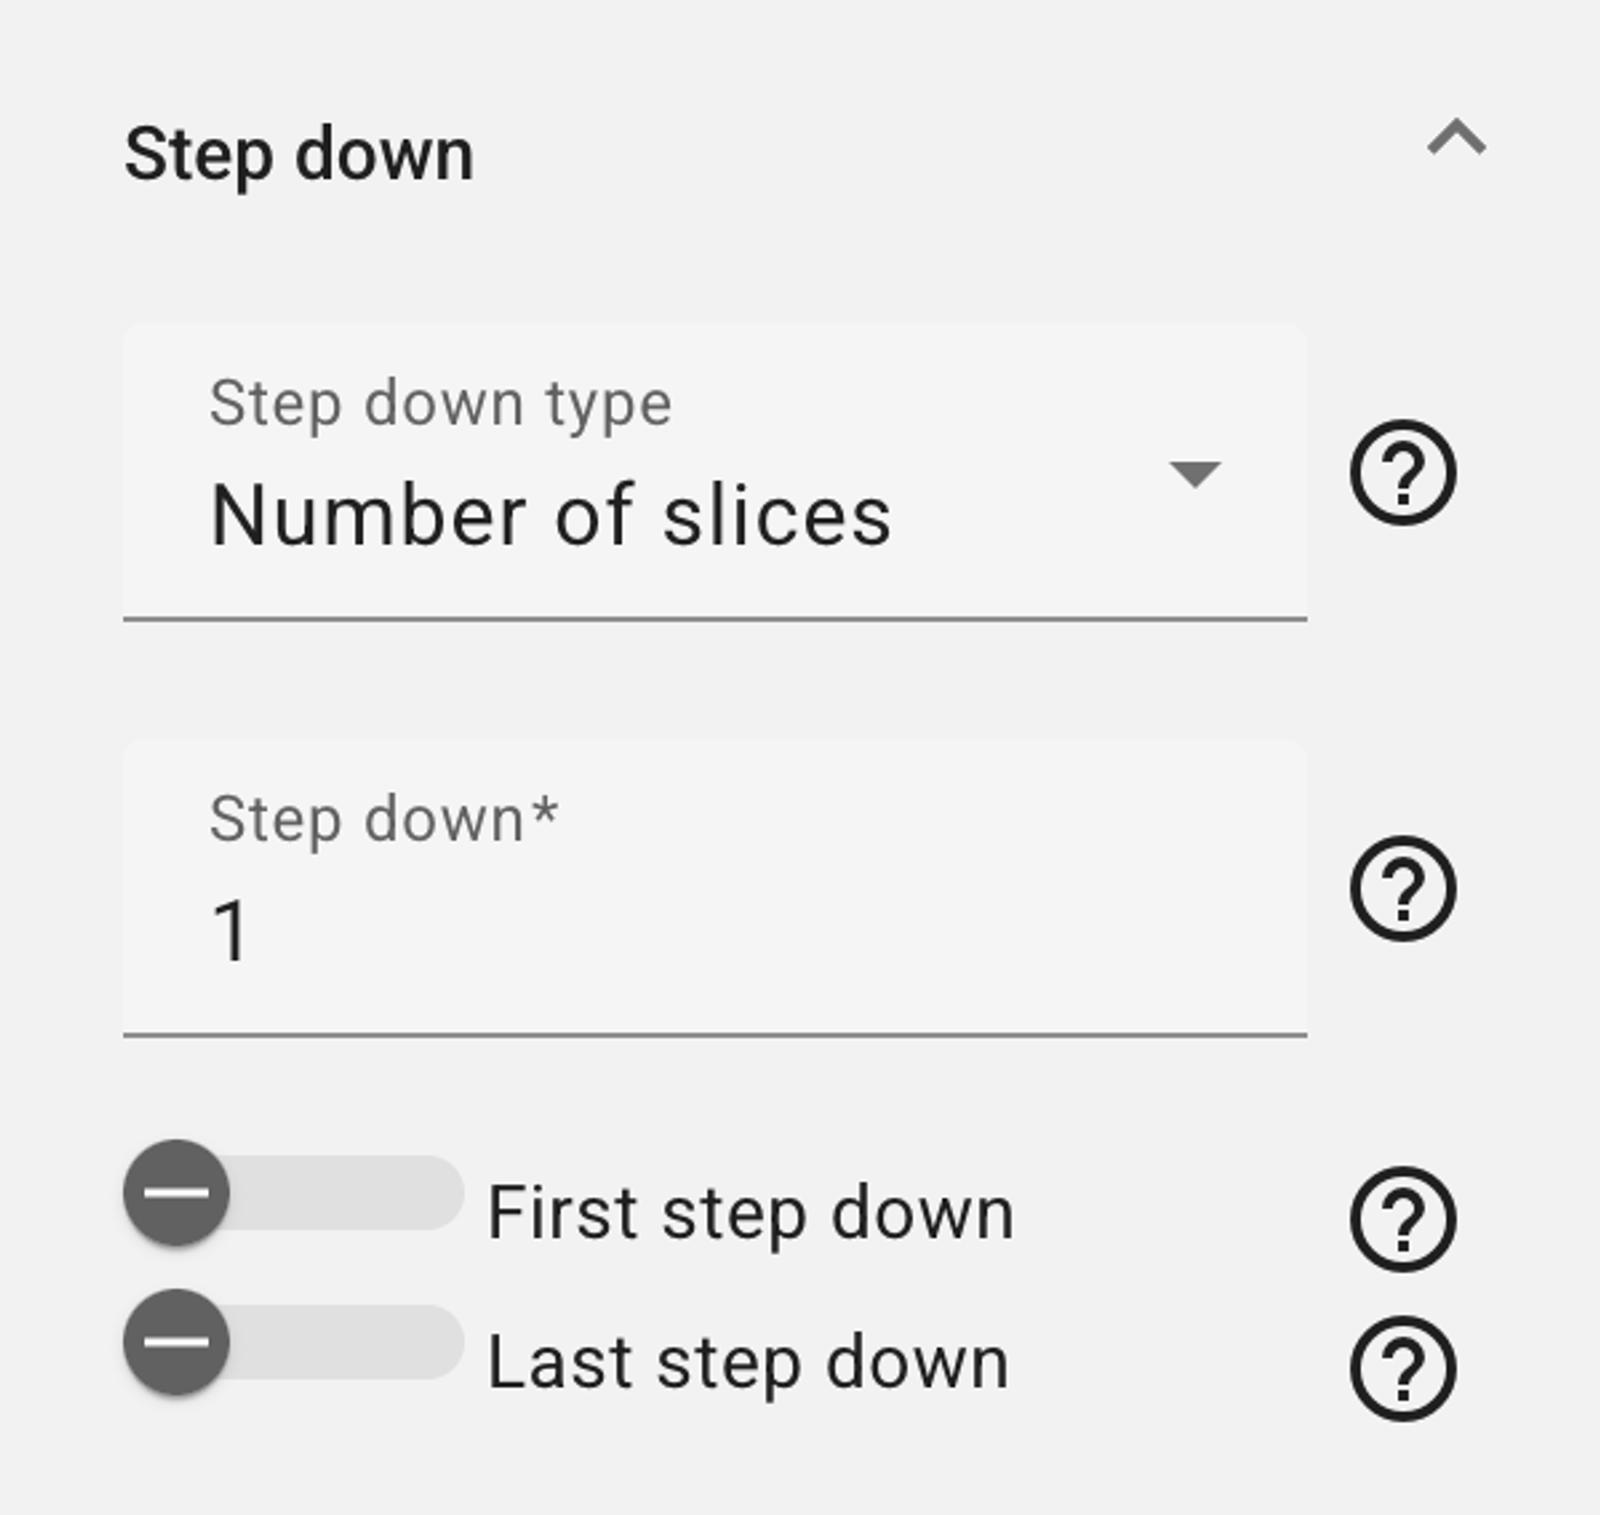Click the Step down* required field label
This screenshot has height=1515, width=1600.
point(383,820)
